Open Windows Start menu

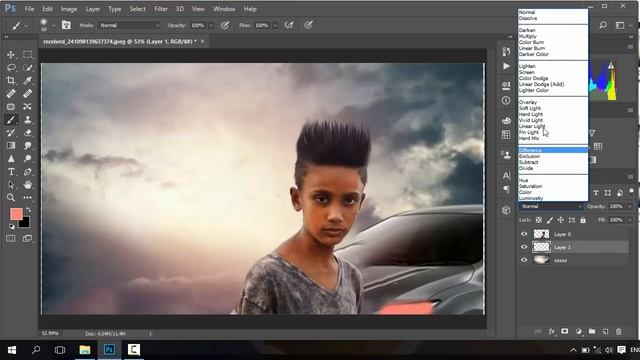pyautogui.click(x=12, y=350)
